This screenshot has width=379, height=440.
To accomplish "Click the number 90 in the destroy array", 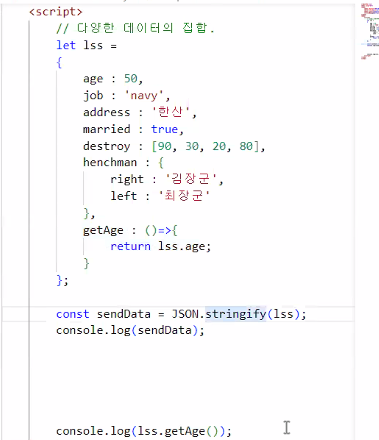I will coord(165,146).
